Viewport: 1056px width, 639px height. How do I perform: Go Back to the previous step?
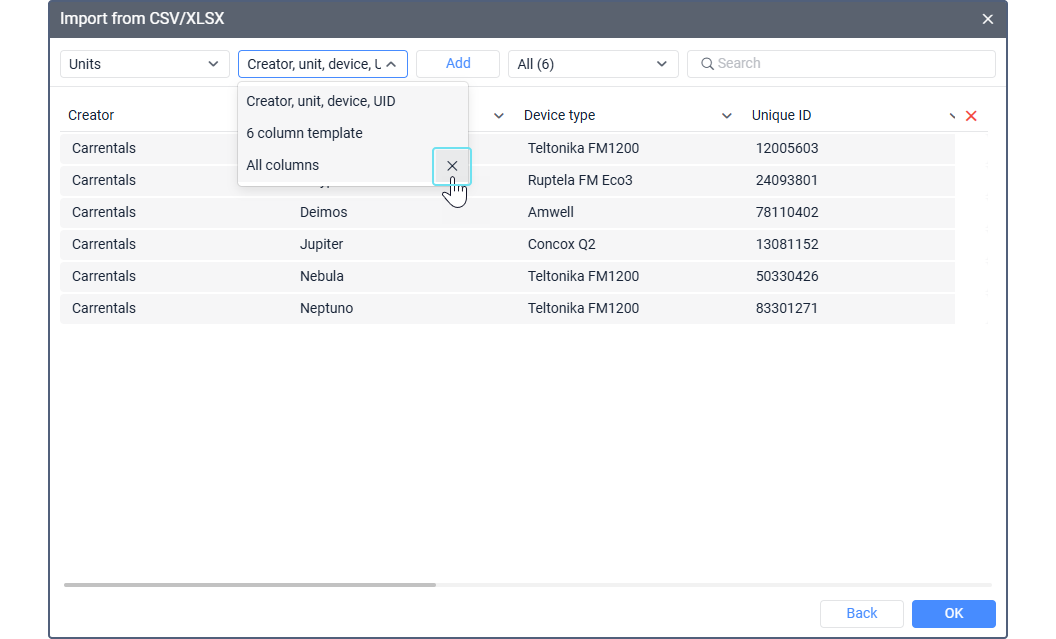(x=861, y=613)
